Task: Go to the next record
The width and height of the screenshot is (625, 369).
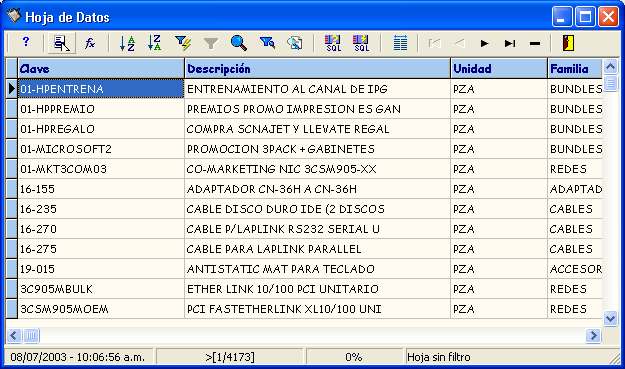Action: click(484, 43)
